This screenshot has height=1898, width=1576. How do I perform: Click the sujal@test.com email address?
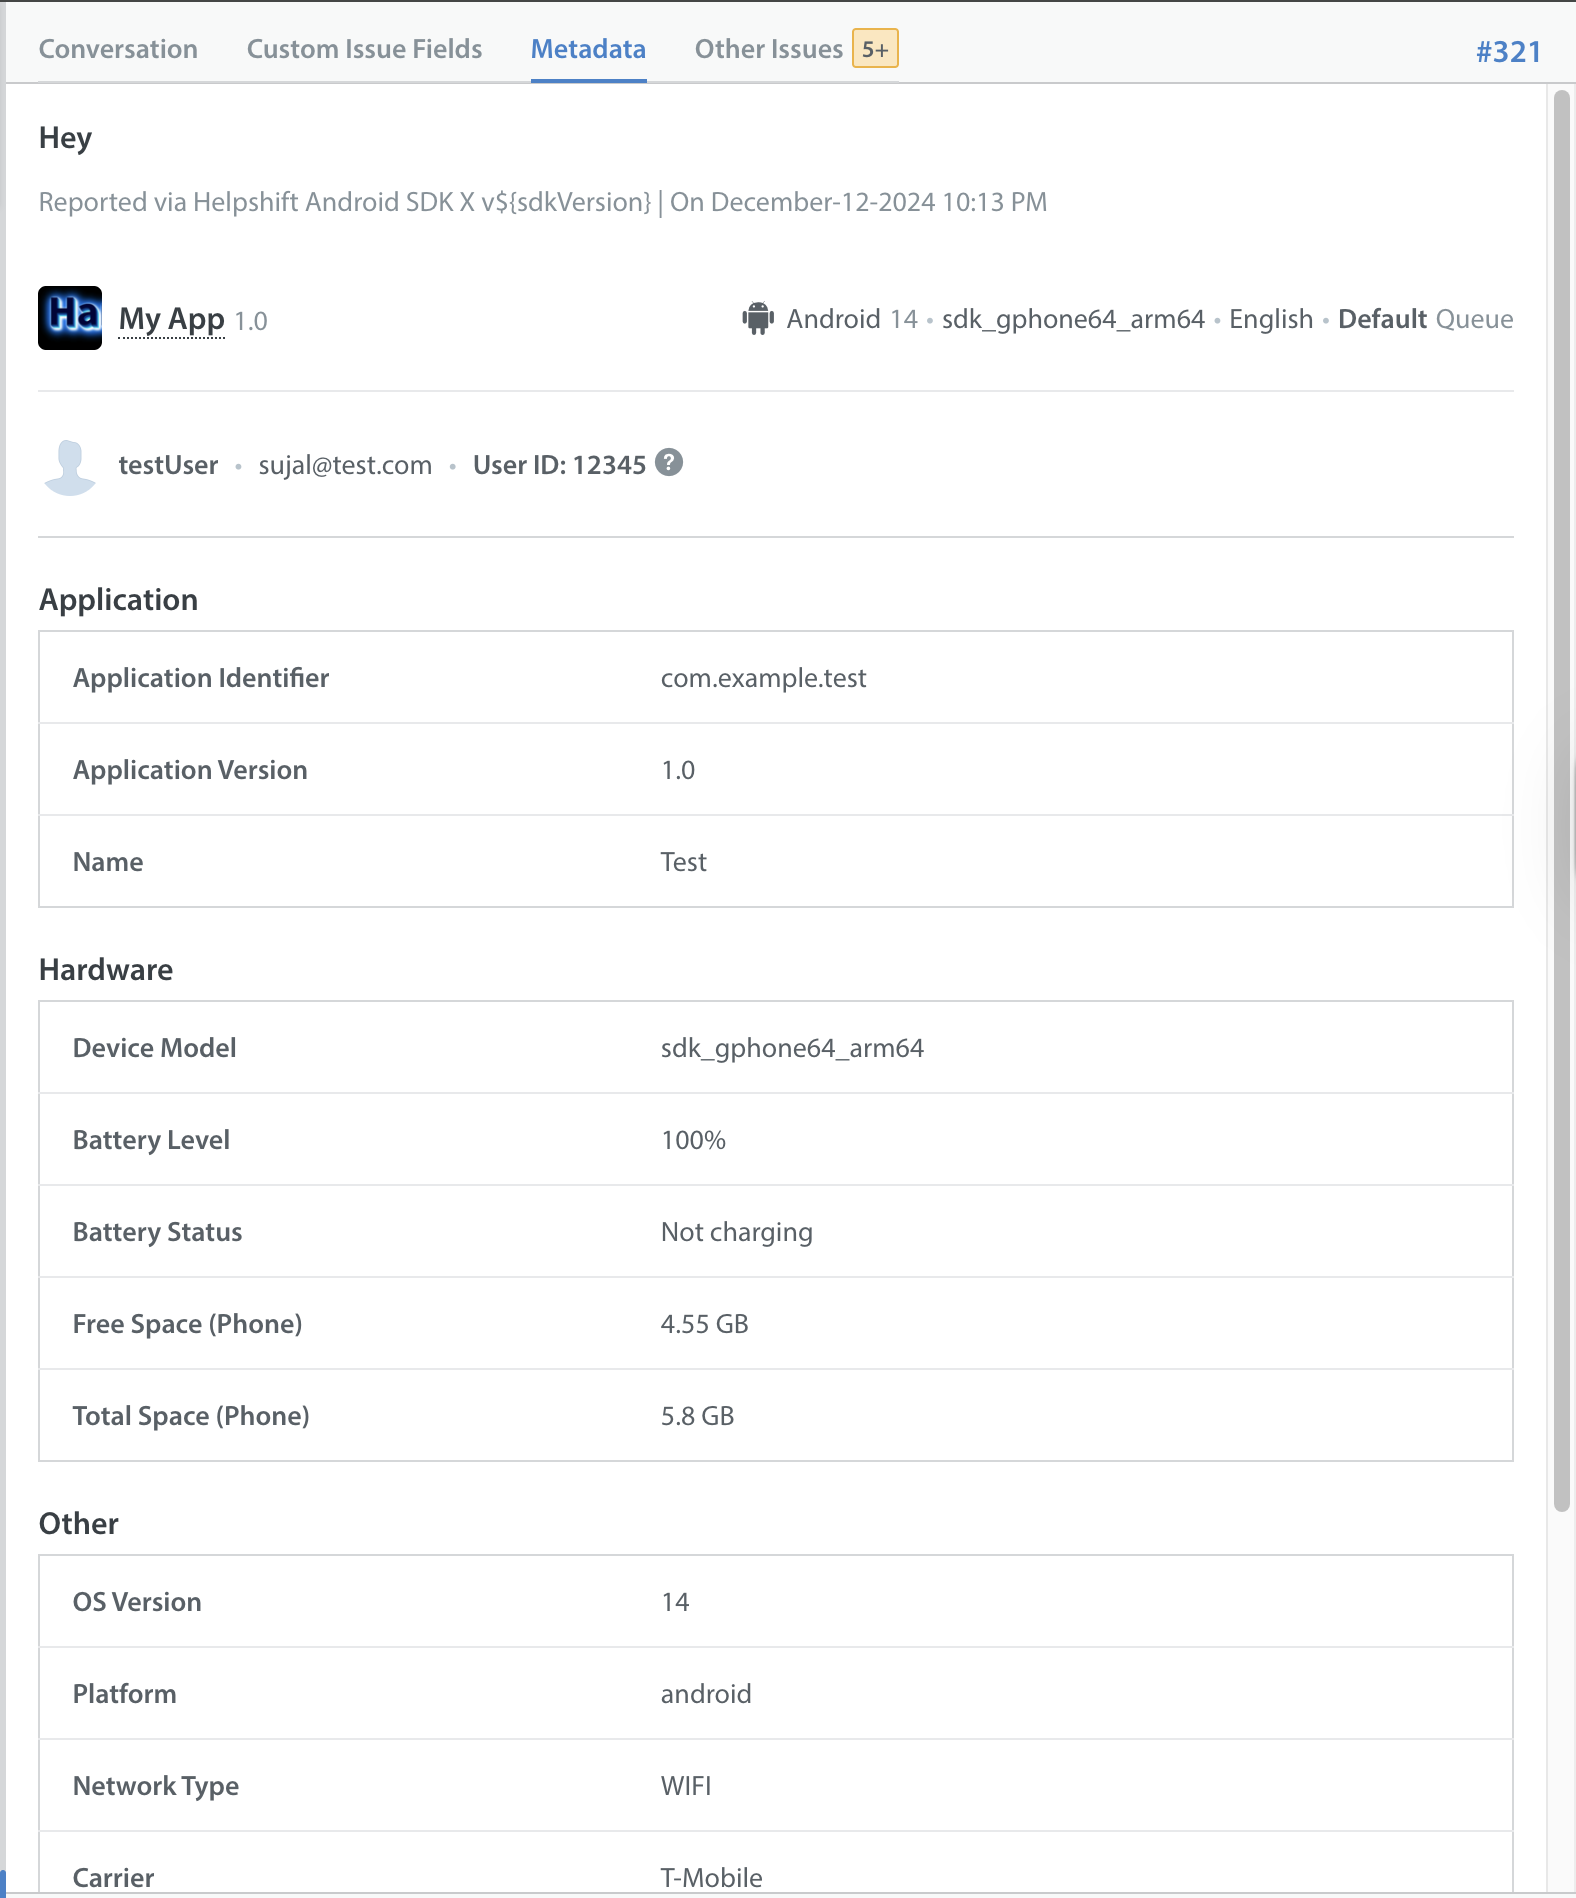tap(345, 465)
